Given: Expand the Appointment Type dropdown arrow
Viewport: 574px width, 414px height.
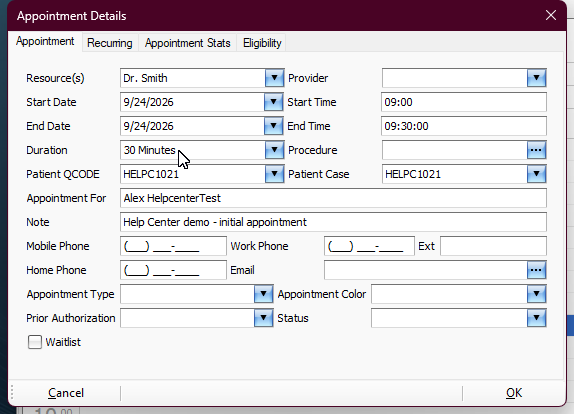Looking at the screenshot, I should [x=263, y=294].
